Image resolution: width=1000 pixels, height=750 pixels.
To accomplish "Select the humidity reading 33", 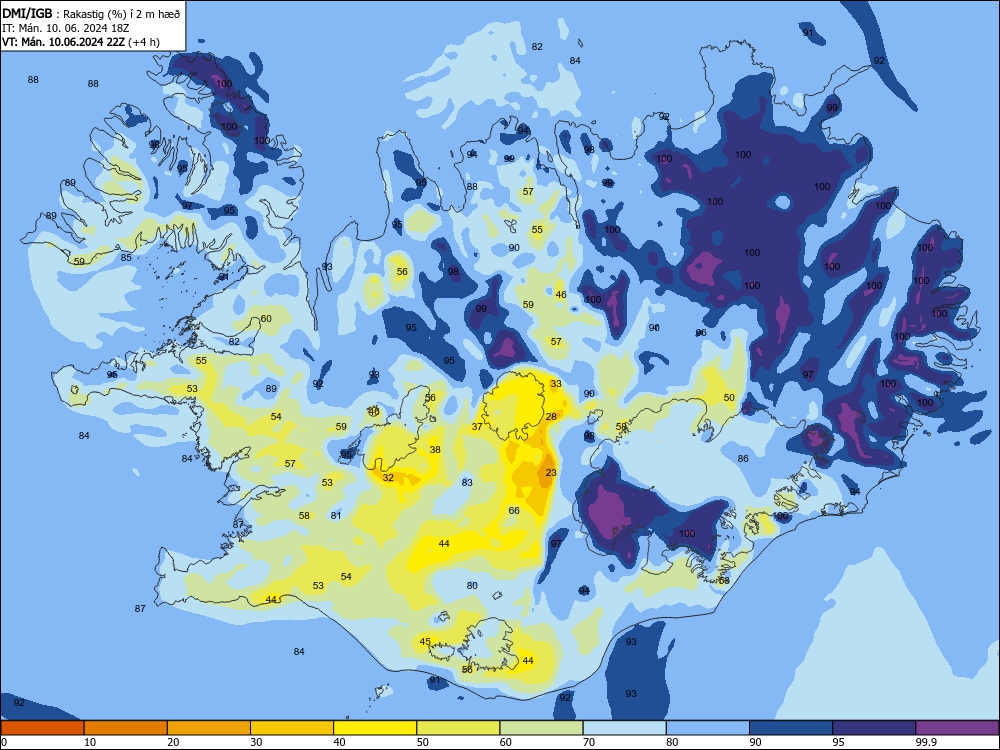I will 556,383.
